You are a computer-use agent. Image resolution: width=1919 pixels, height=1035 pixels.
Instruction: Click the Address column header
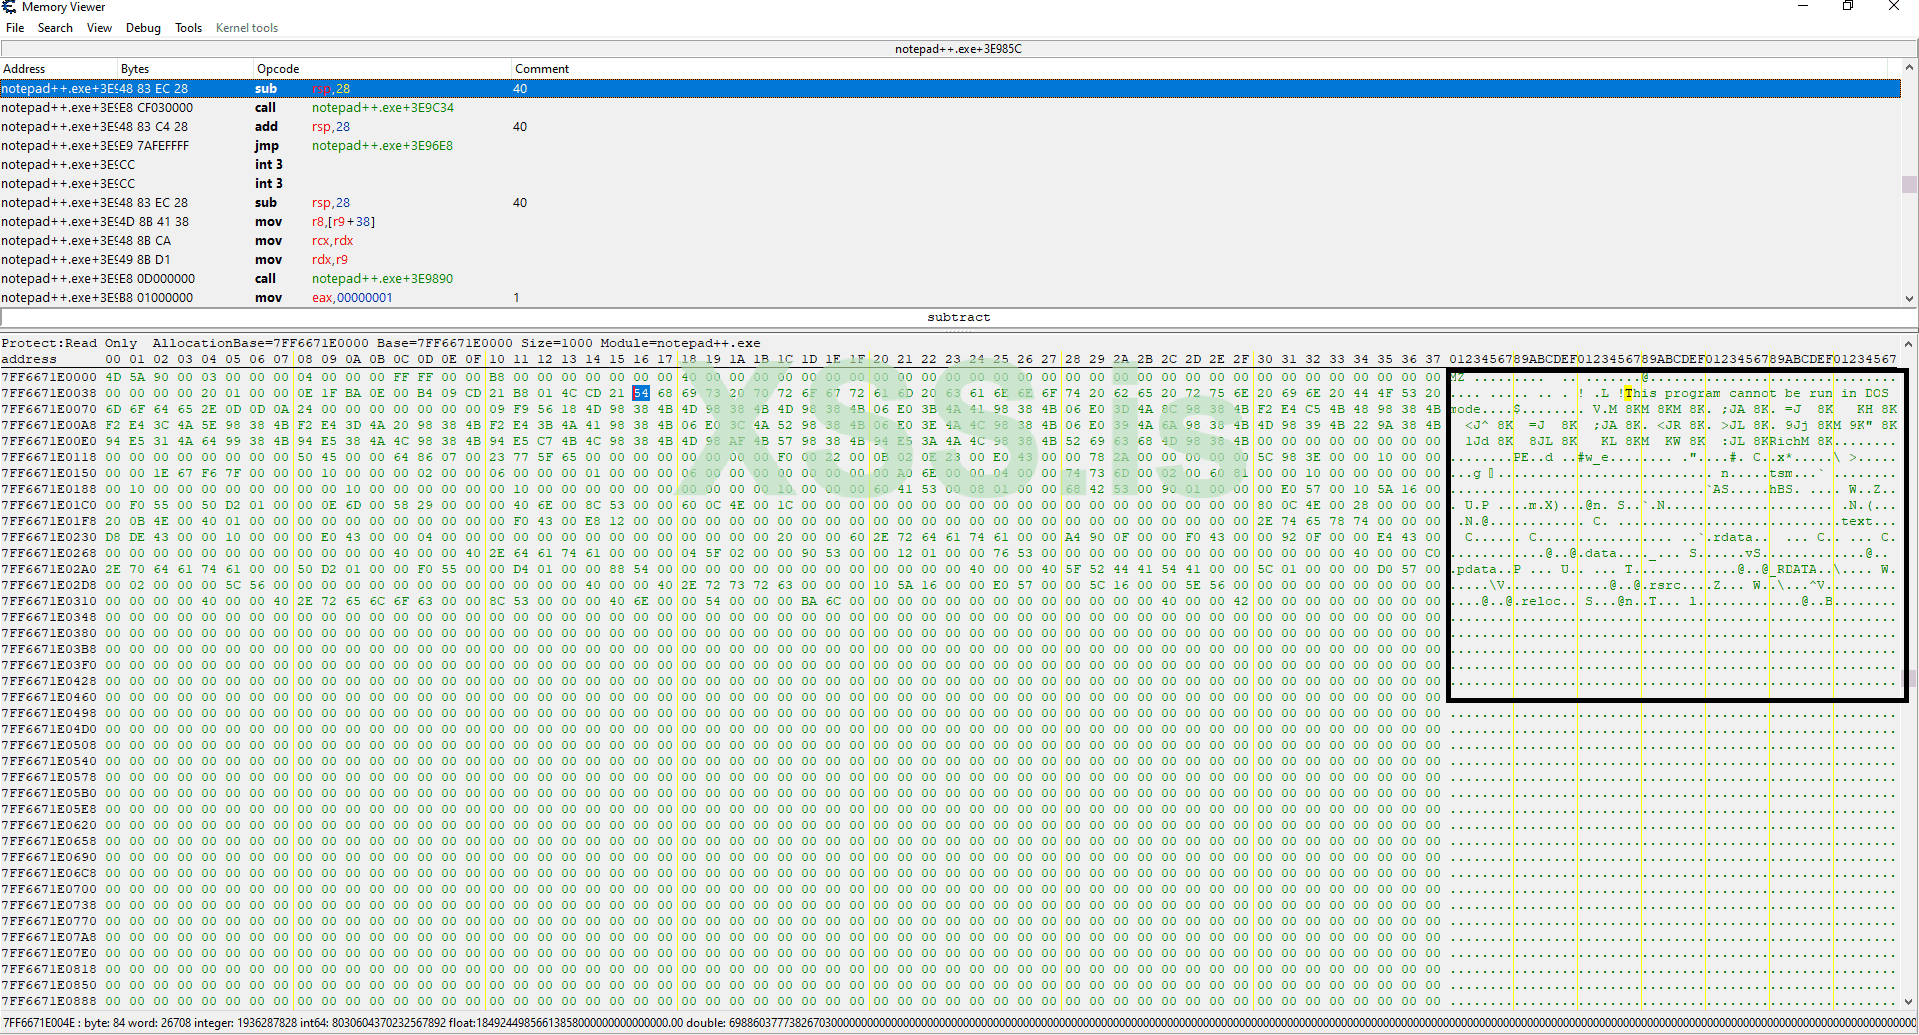click(x=59, y=69)
